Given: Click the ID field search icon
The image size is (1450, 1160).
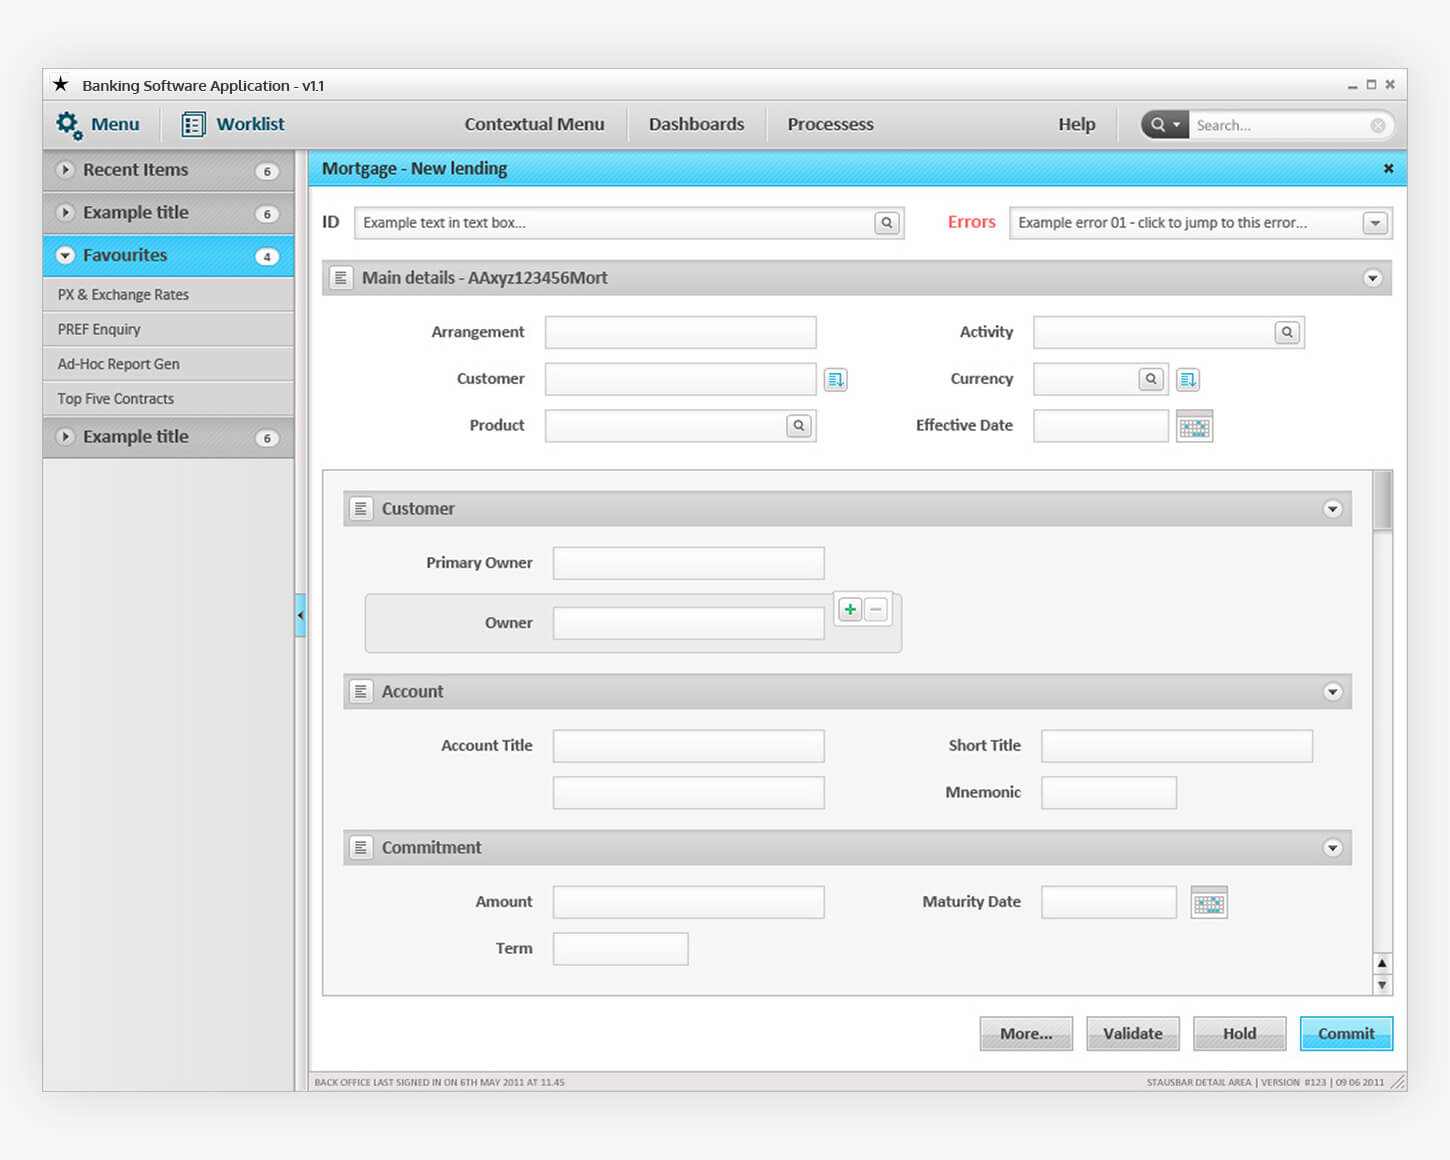Looking at the screenshot, I should click(x=886, y=223).
